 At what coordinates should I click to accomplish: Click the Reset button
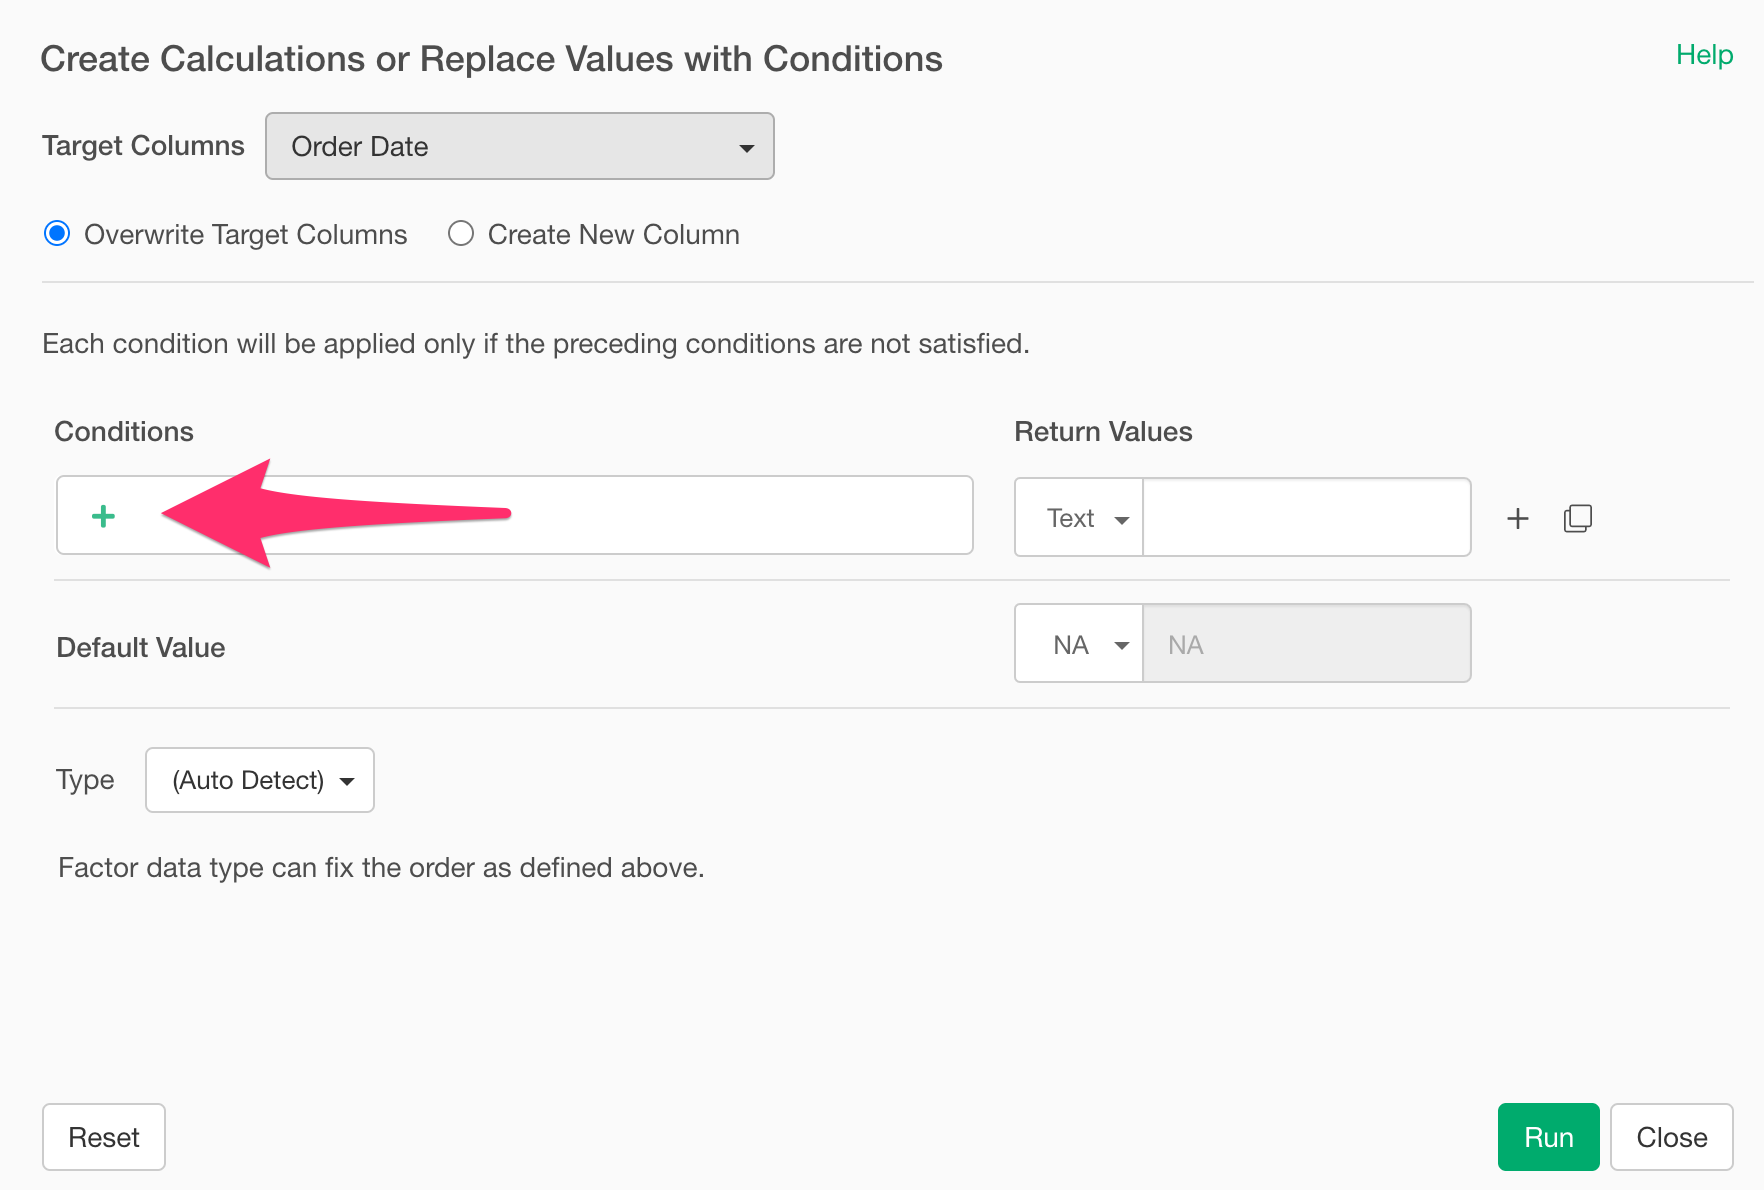[x=104, y=1137]
